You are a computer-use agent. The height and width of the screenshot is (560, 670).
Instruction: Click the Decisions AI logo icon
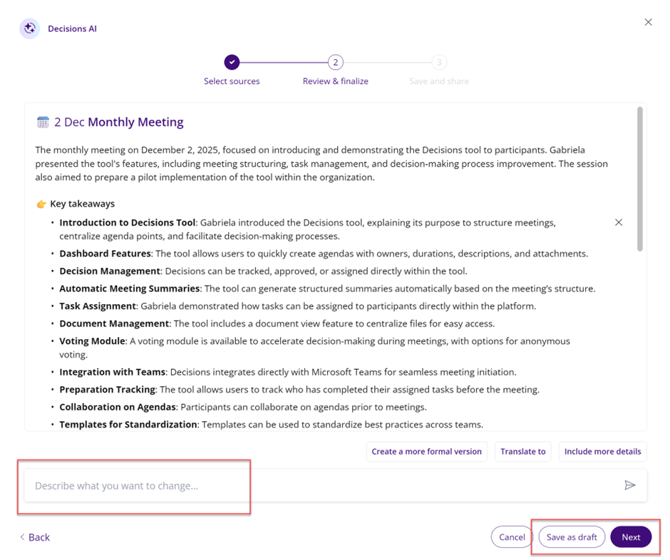coord(29,29)
